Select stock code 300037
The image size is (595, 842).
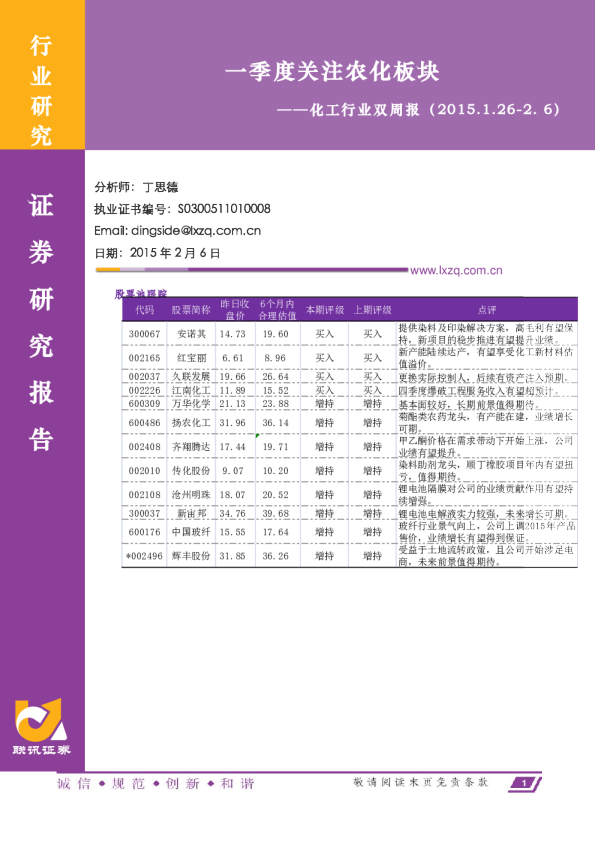[x=144, y=513]
